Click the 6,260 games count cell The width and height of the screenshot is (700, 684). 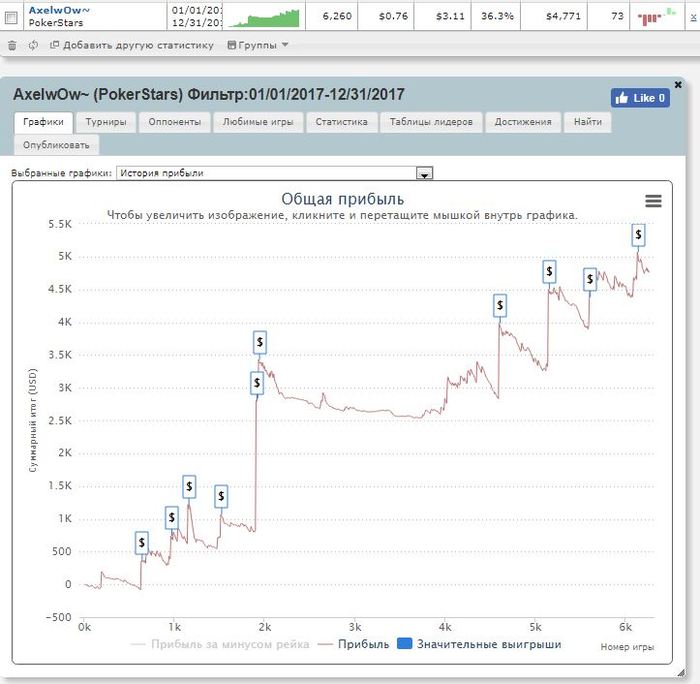[332, 17]
